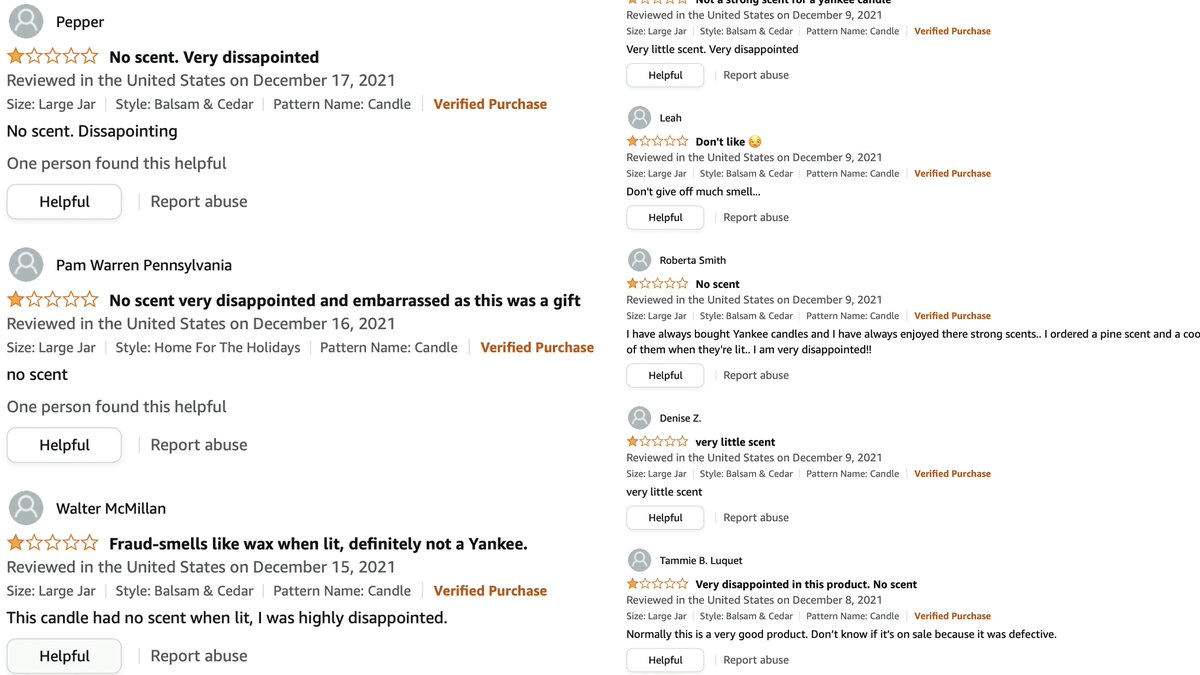
Task: Click Pam Warren Pennsylvania's avatar icon
Action: 25,265
